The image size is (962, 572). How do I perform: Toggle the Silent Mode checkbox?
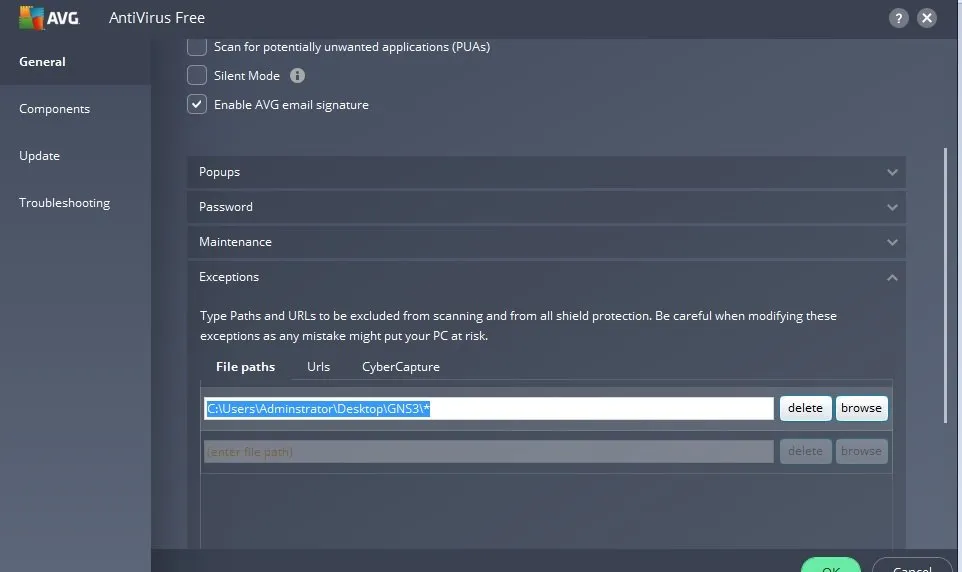pos(197,75)
